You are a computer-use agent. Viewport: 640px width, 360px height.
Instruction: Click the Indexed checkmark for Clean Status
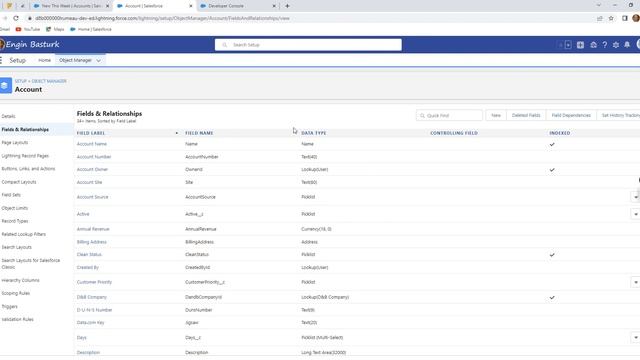pos(552,255)
